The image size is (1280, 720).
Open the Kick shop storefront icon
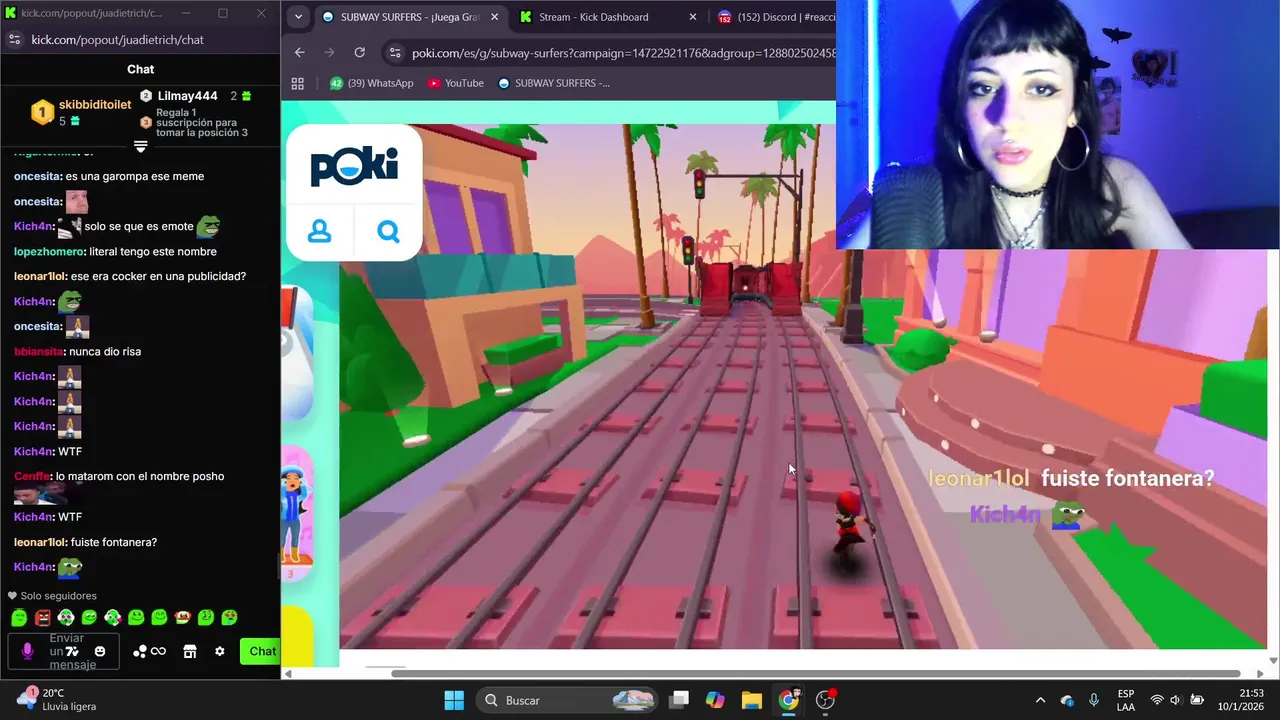coord(190,651)
